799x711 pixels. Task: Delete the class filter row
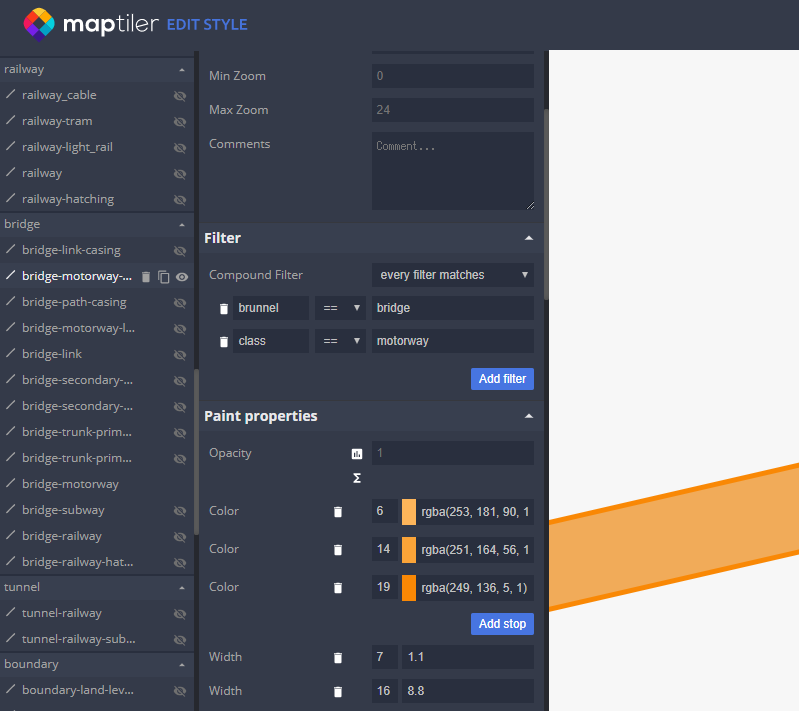click(224, 342)
